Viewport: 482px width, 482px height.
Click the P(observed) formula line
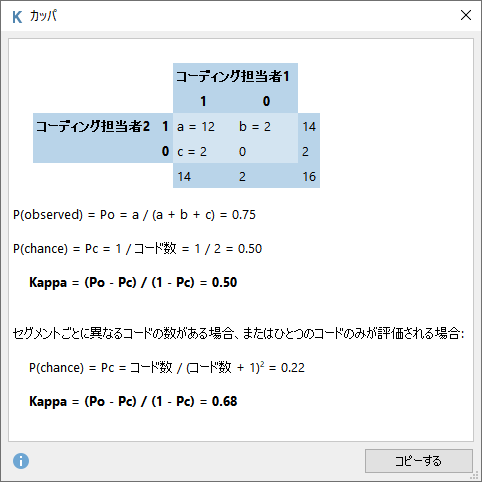pyautogui.click(x=134, y=215)
